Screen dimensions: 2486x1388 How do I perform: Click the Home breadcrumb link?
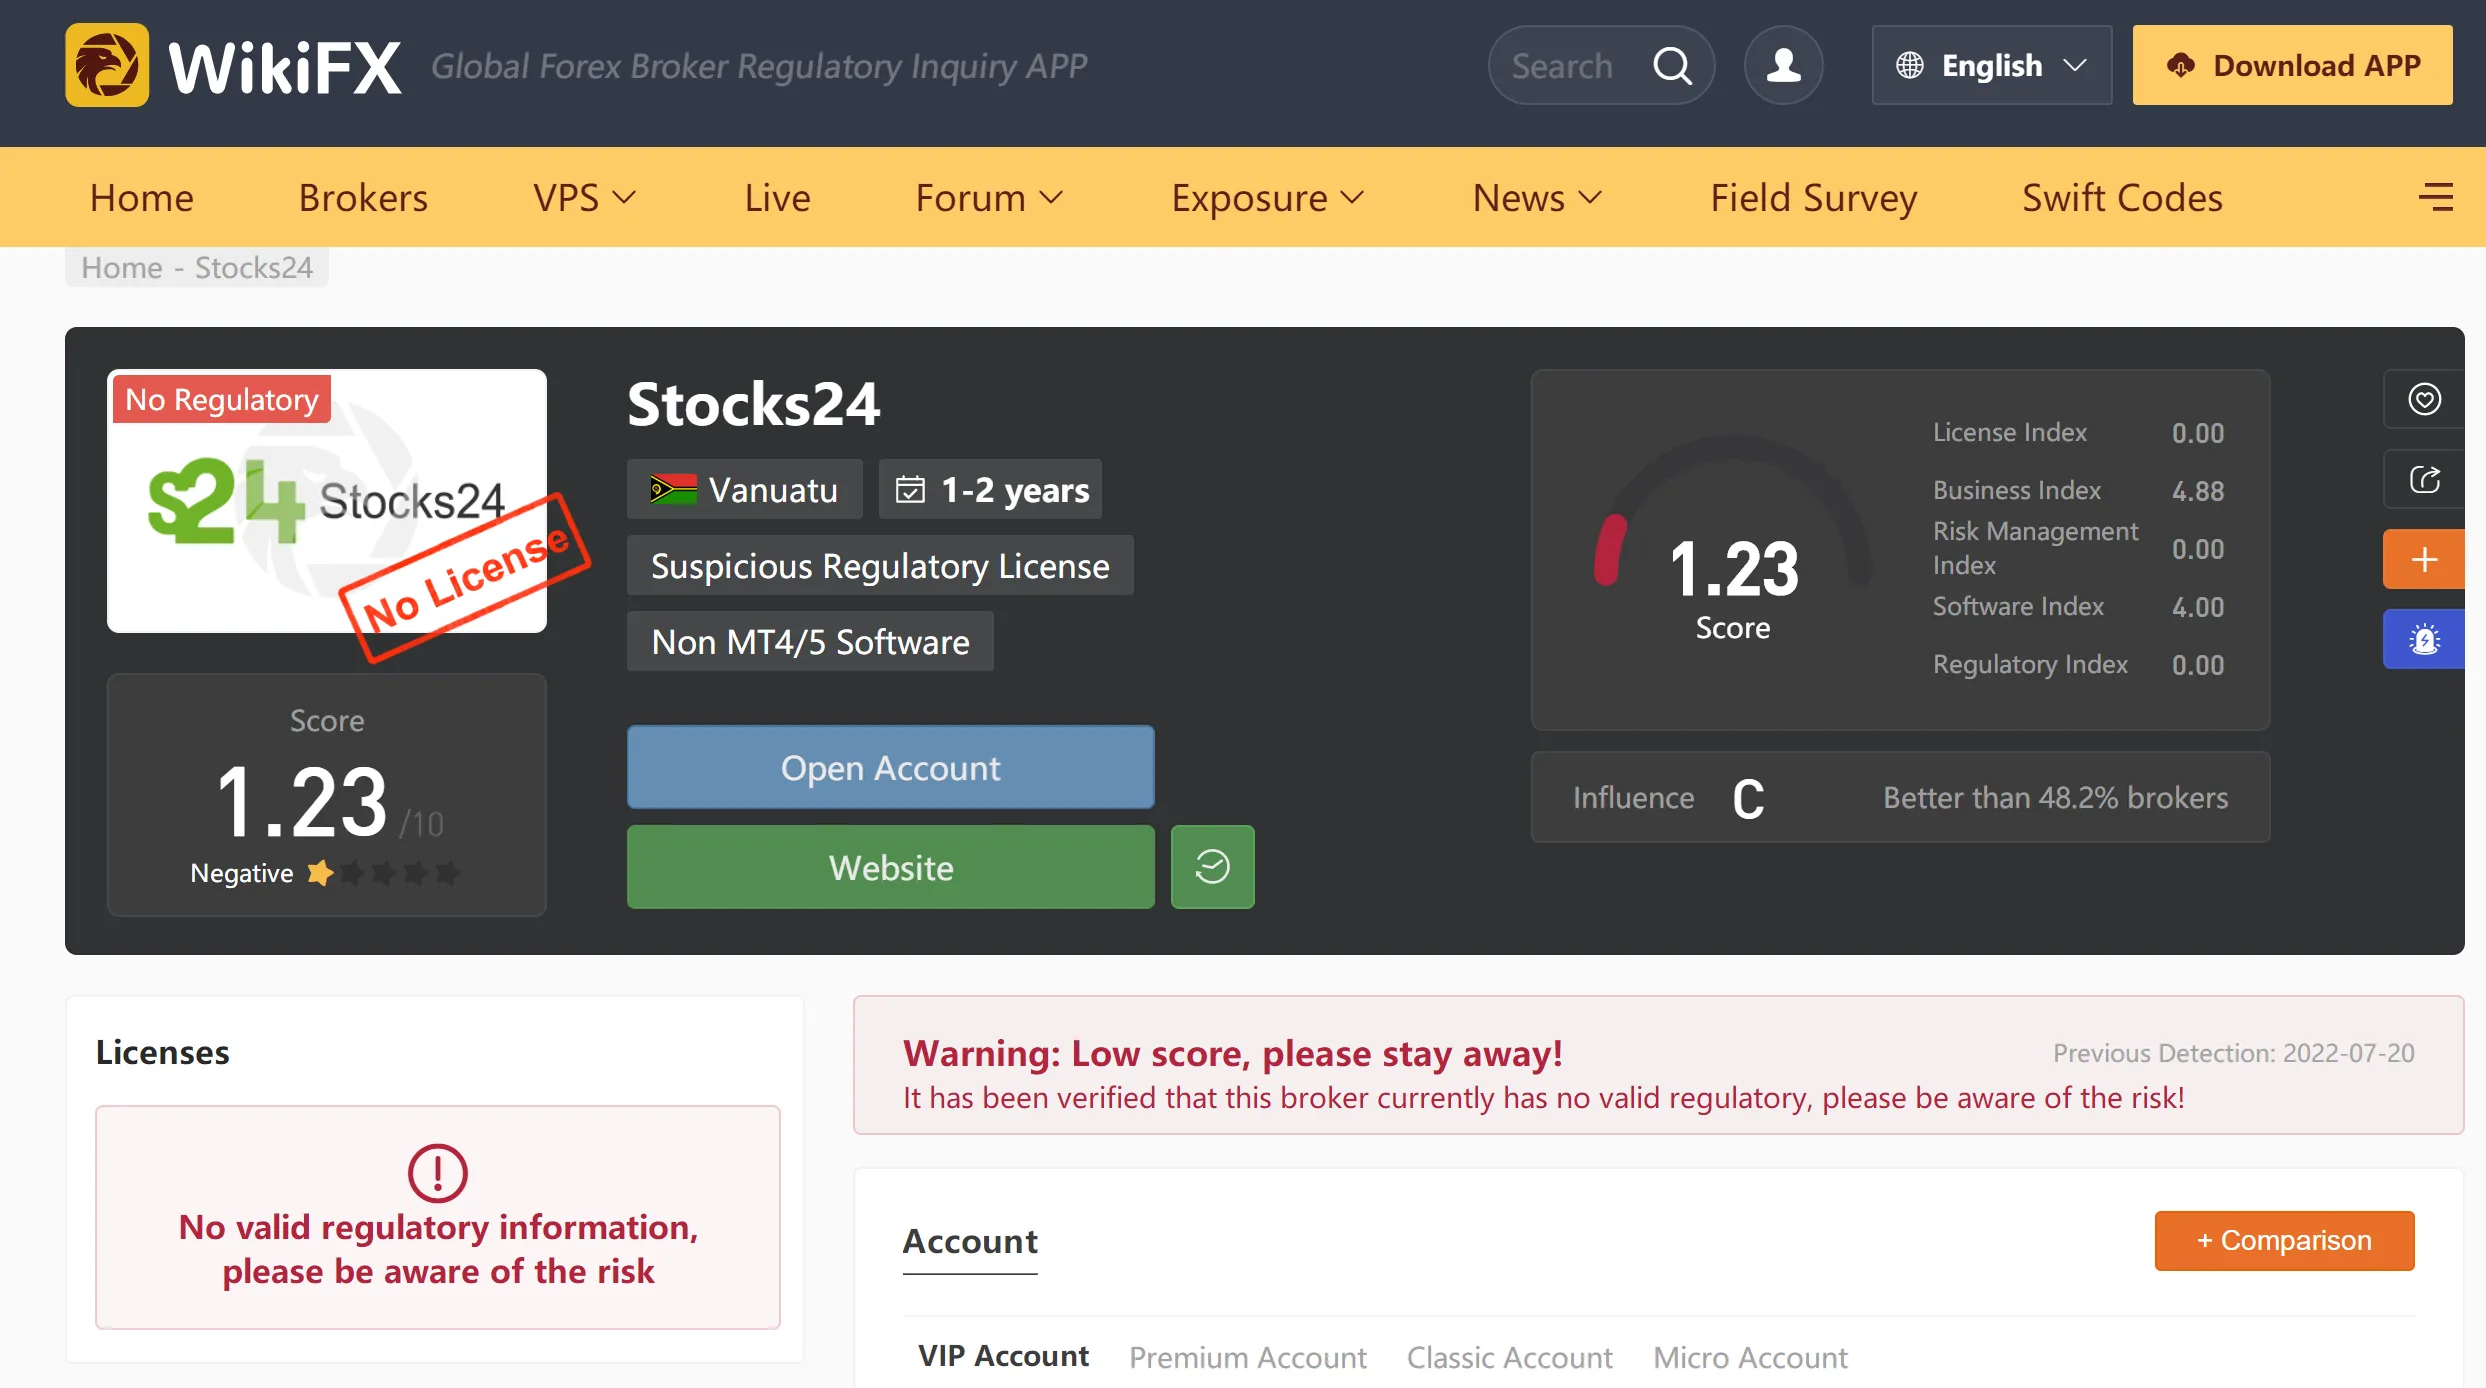(122, 268)
